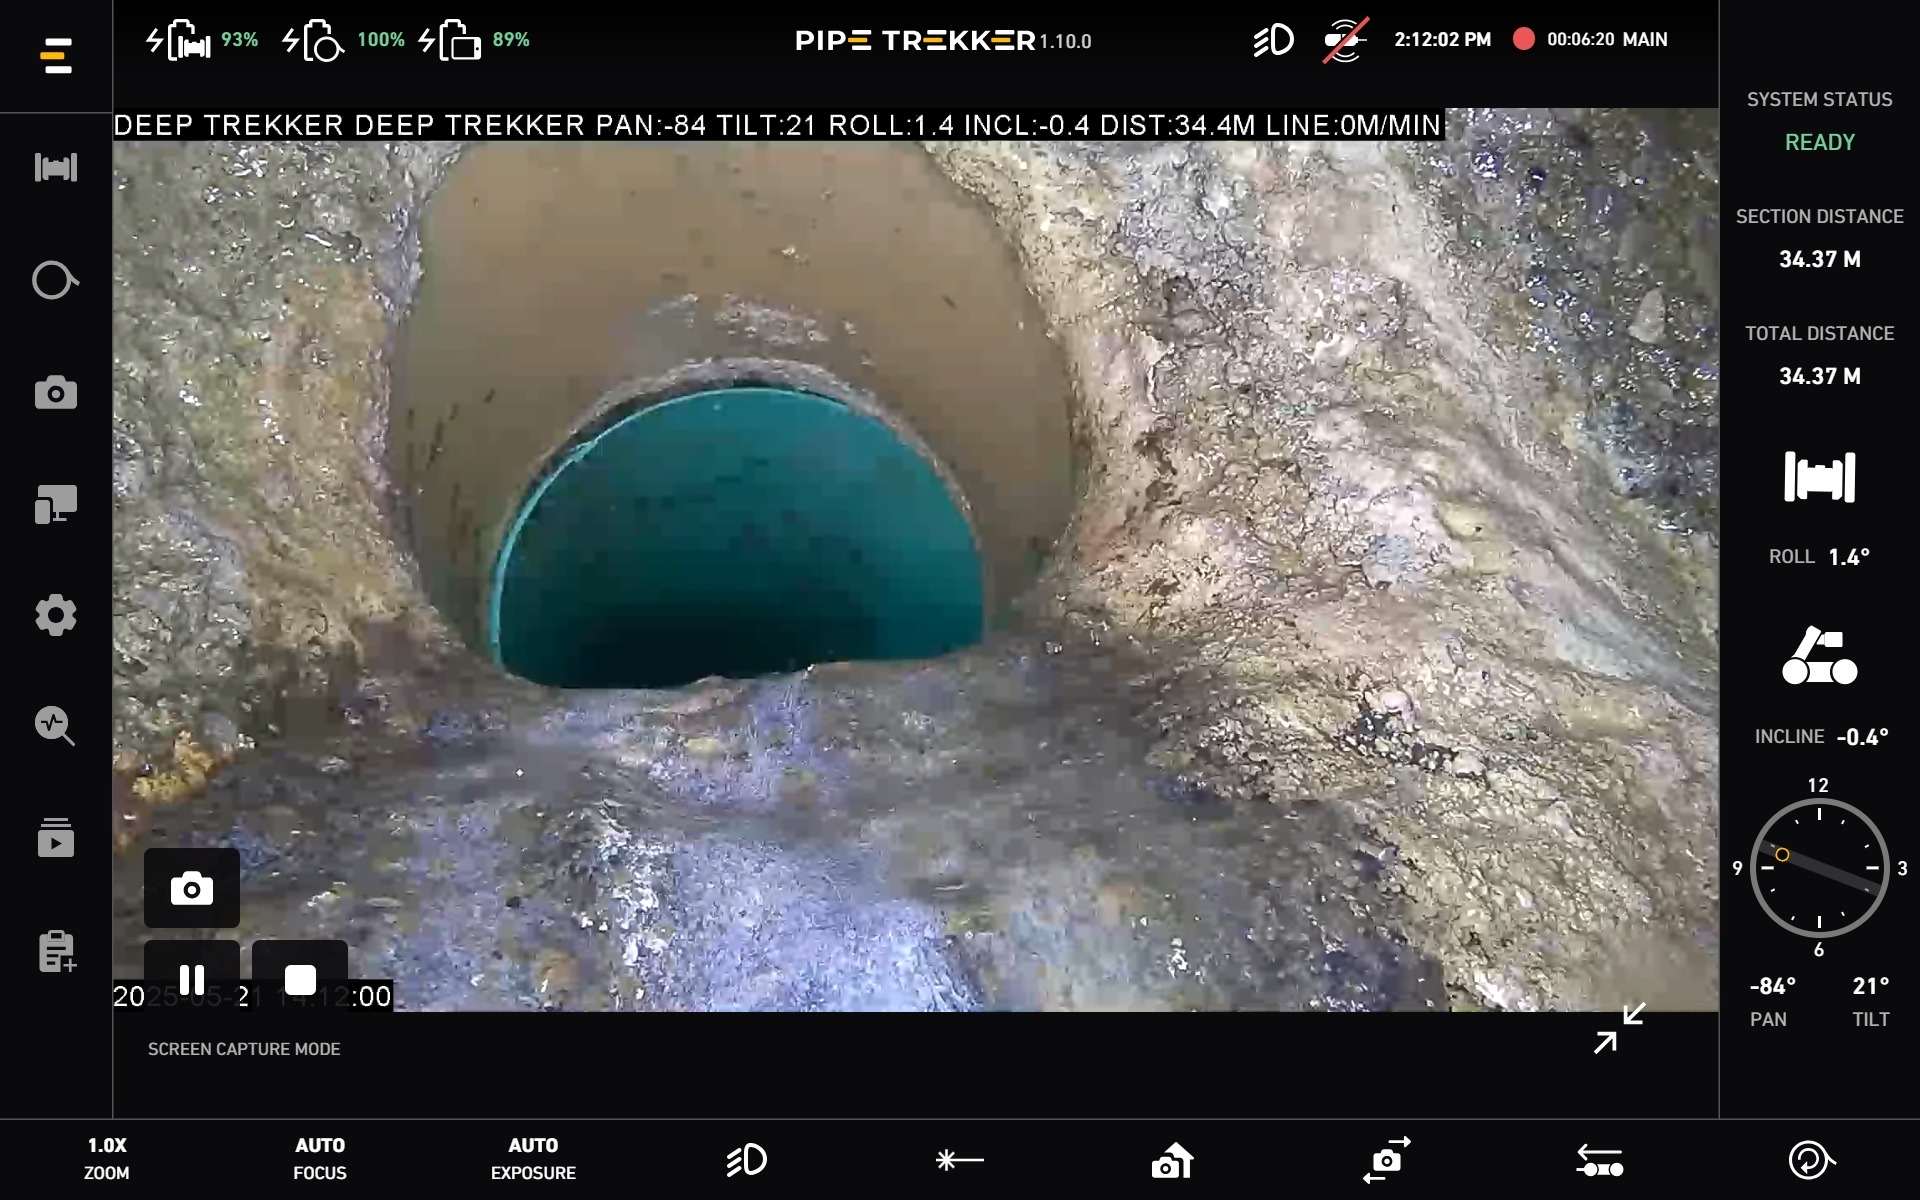The height and width of the screenshot is (1200, 1920).
Task: Toggle the wireless connection off indicator
Action: [x=1343, y=40]
